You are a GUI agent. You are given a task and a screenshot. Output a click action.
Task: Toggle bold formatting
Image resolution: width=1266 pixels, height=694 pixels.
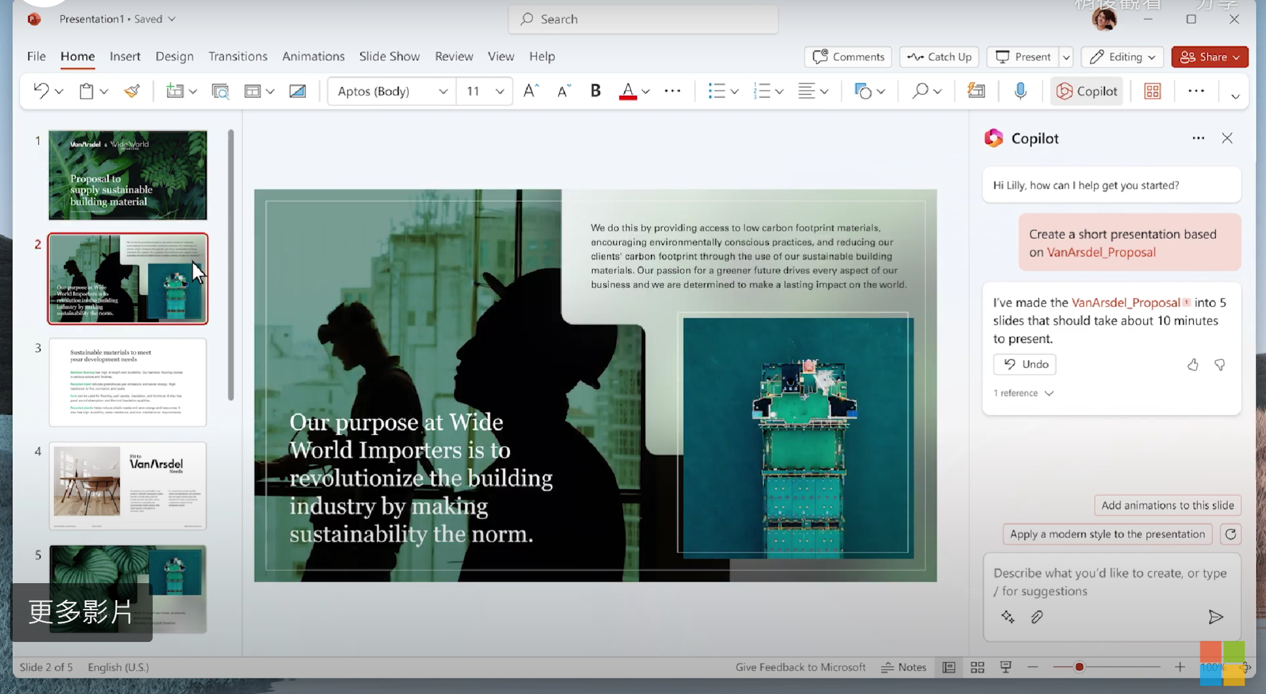[x=595, y=91]
